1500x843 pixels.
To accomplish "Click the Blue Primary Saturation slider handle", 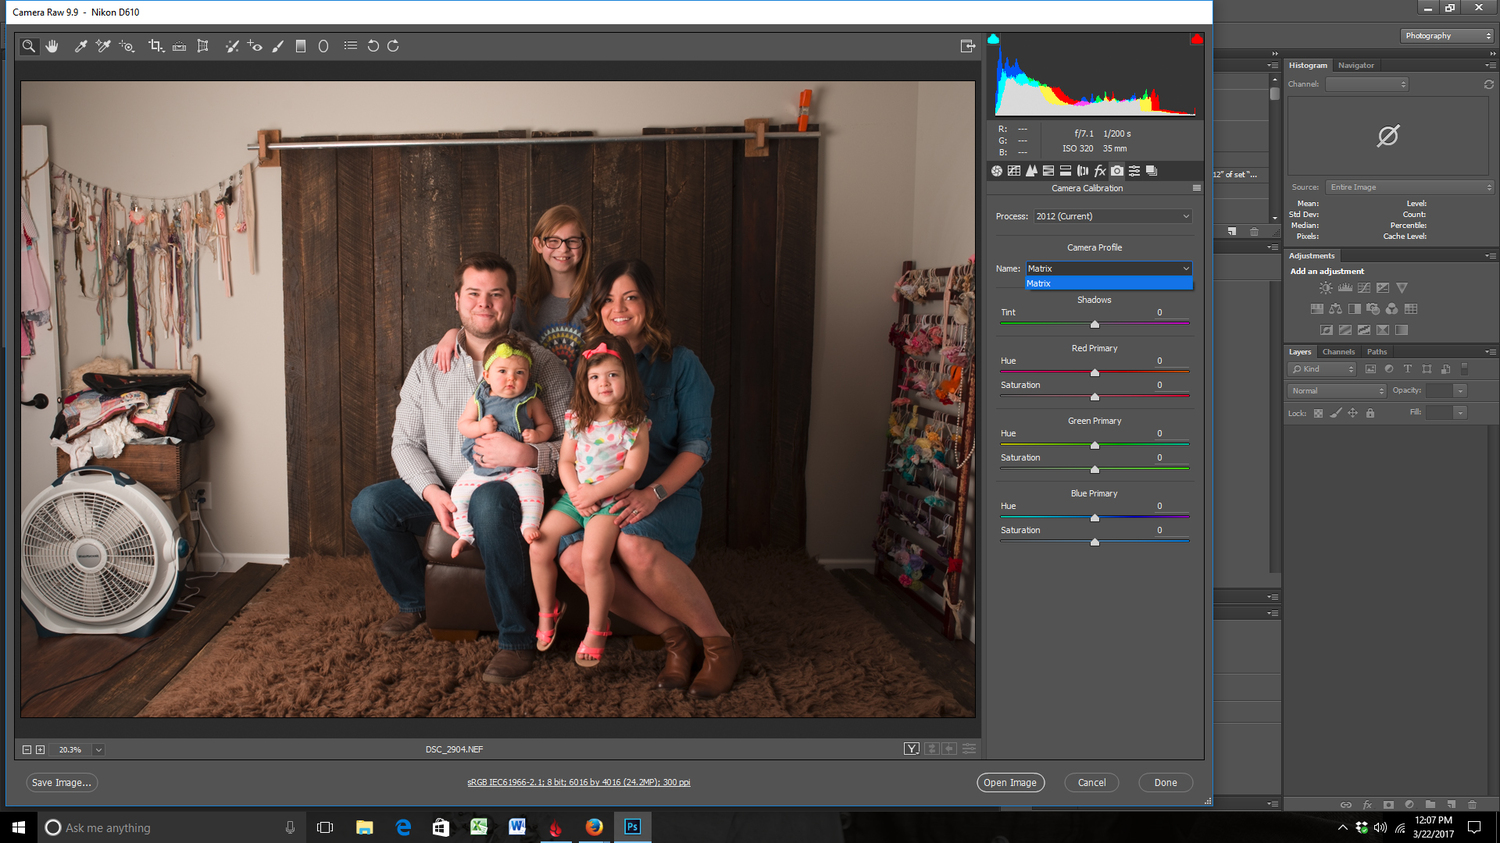I will pyautogui.click(x=1095, y=542).
